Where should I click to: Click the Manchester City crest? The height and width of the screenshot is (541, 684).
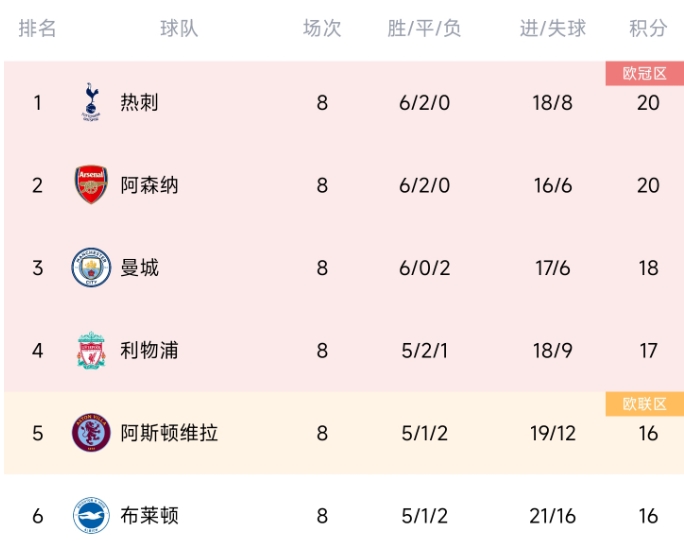point(91,267)
